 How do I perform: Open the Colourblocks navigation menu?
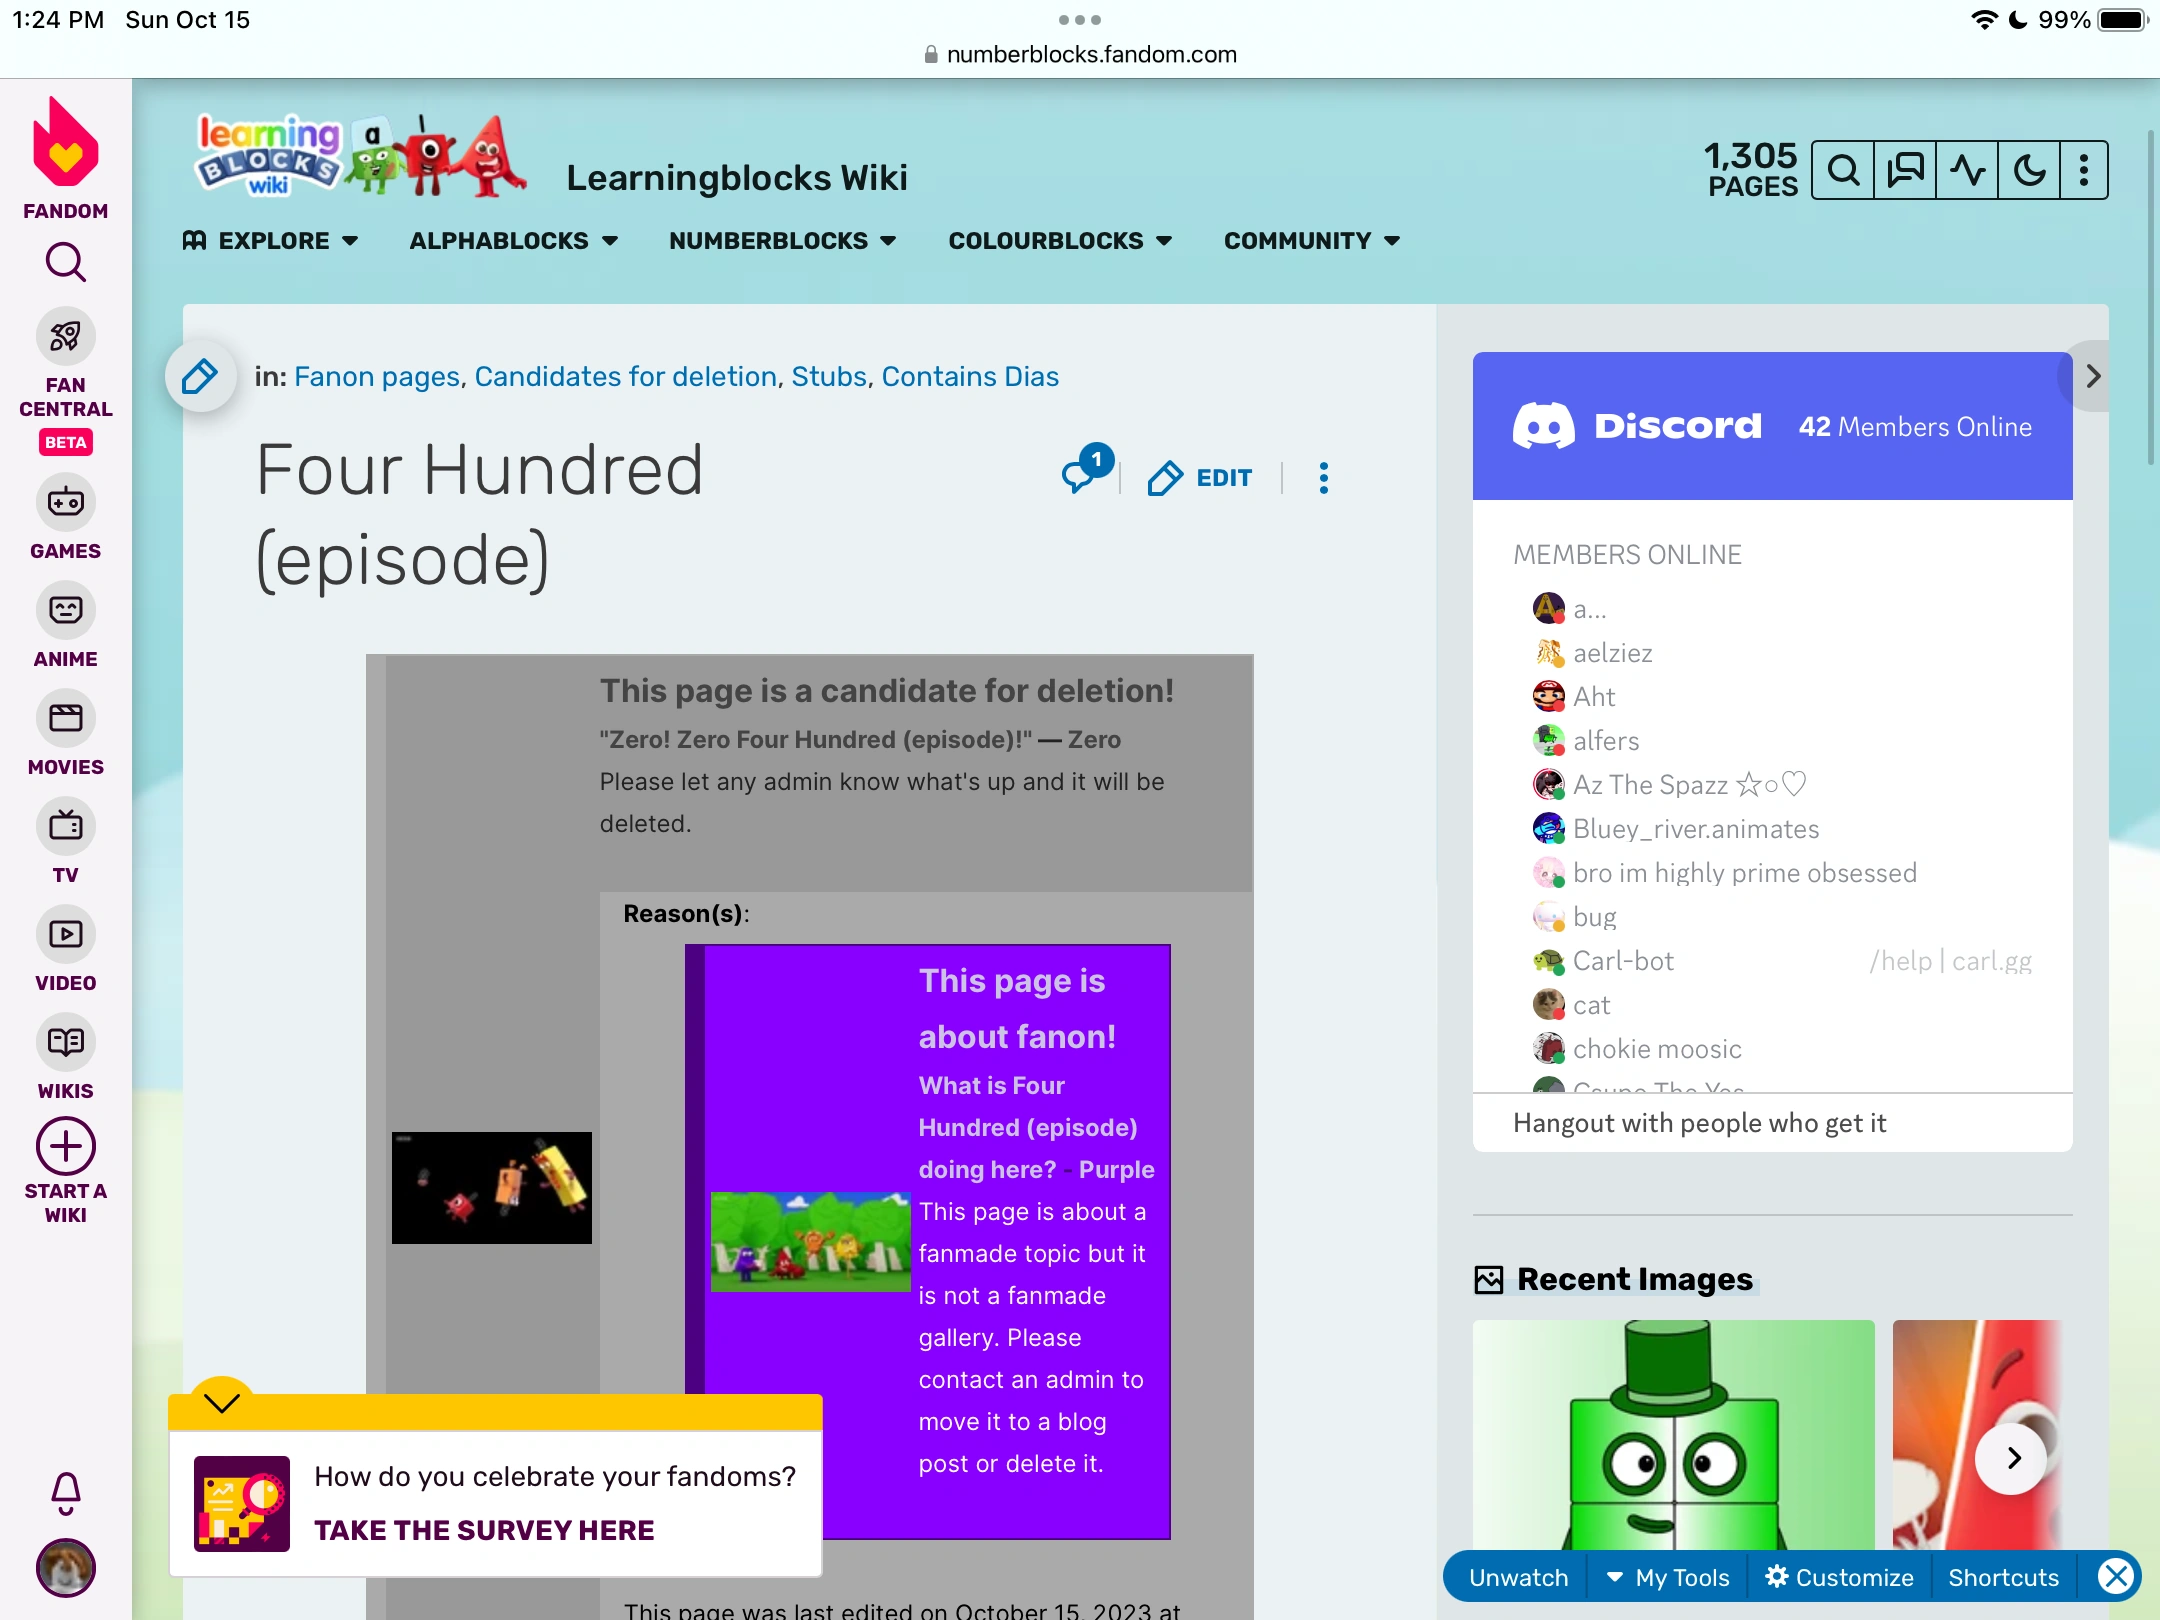coord(1059,241)
